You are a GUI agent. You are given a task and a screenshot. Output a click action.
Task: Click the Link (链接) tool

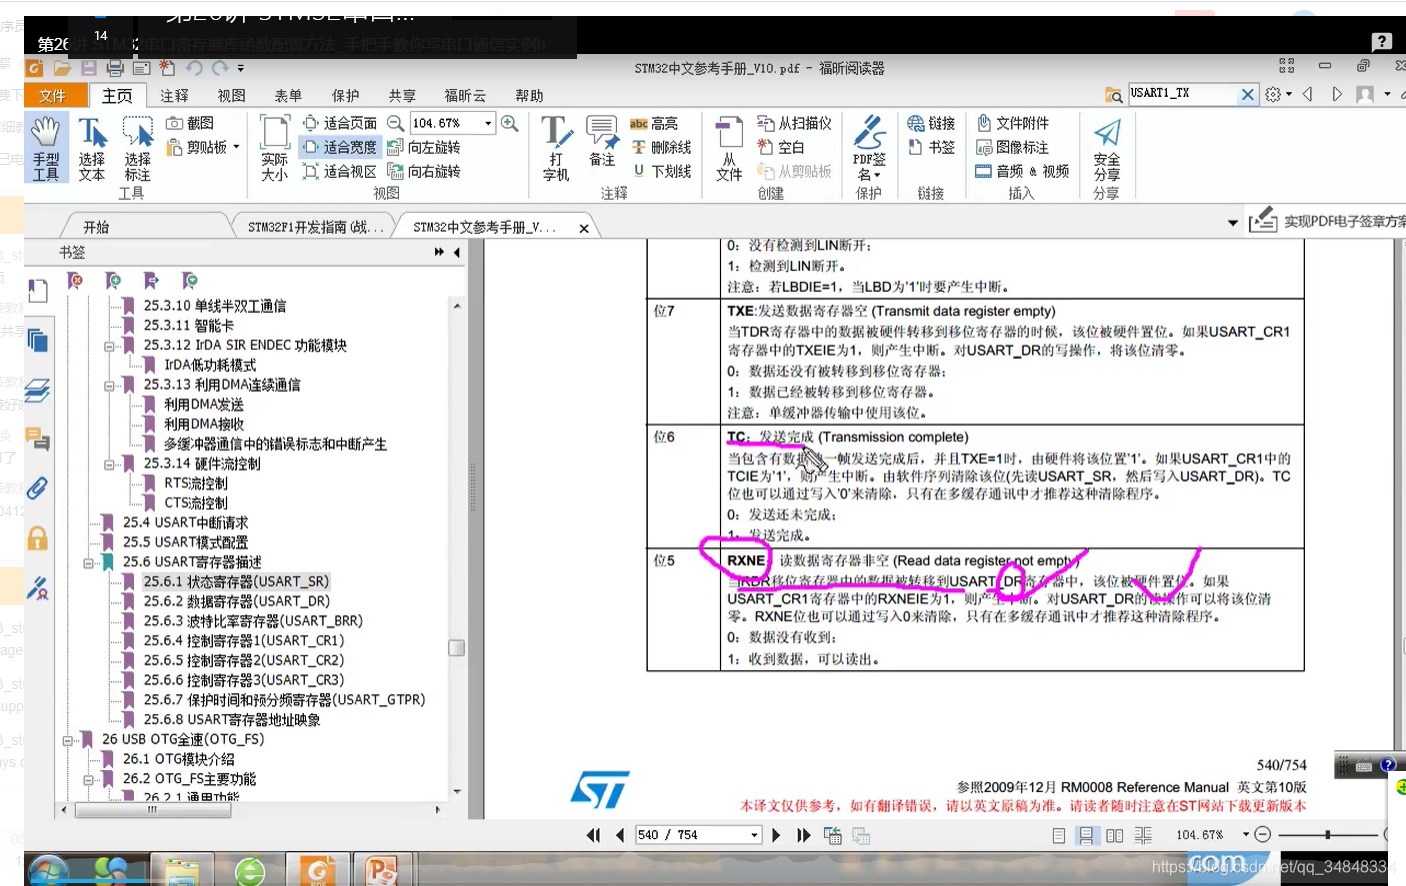pyautogui.click(x=931, y=123)
